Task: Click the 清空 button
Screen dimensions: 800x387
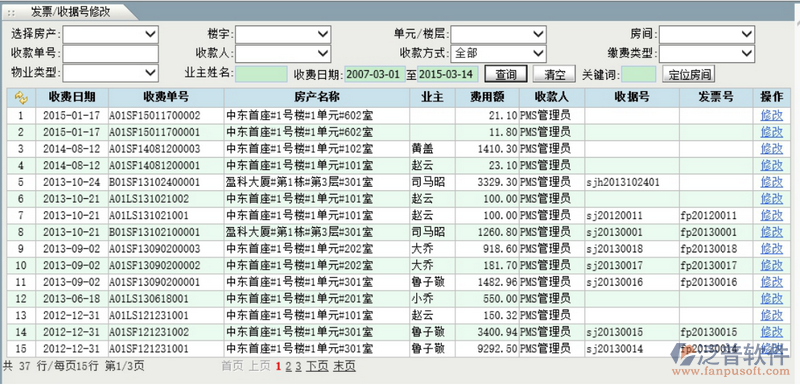Action: coord(555,74)
